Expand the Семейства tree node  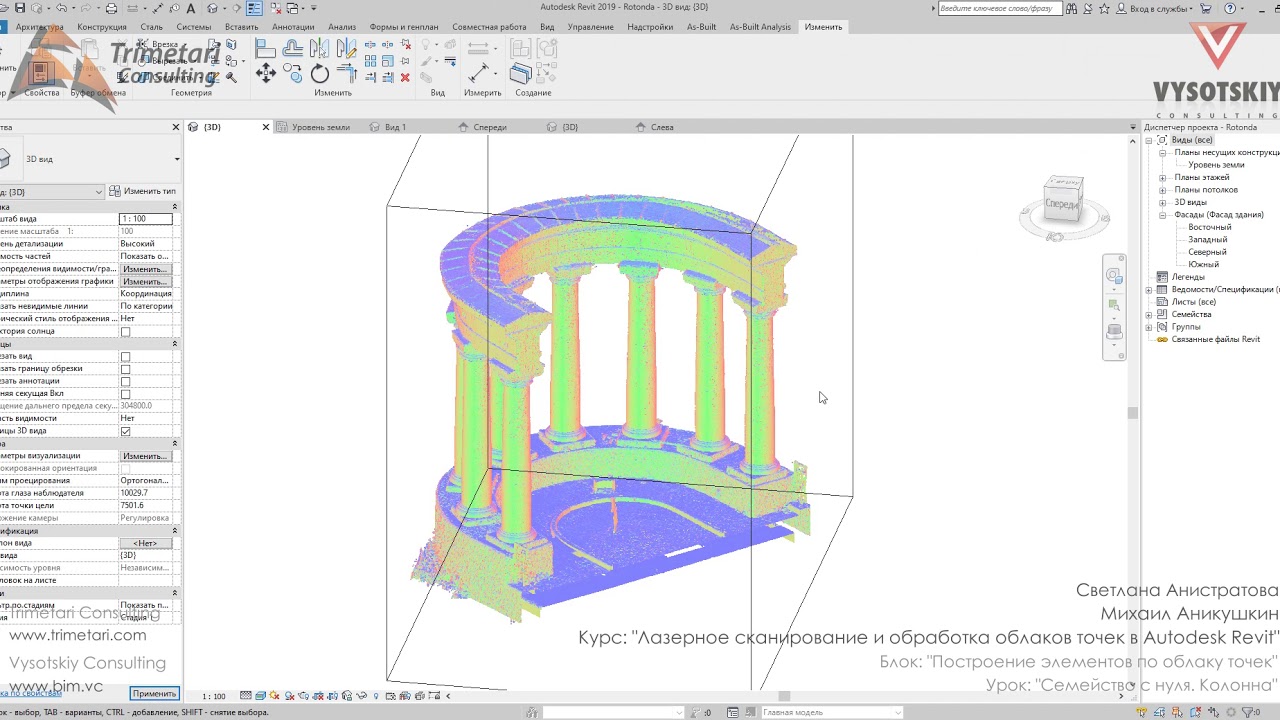pyautogui.click(x=1149, y=315)
